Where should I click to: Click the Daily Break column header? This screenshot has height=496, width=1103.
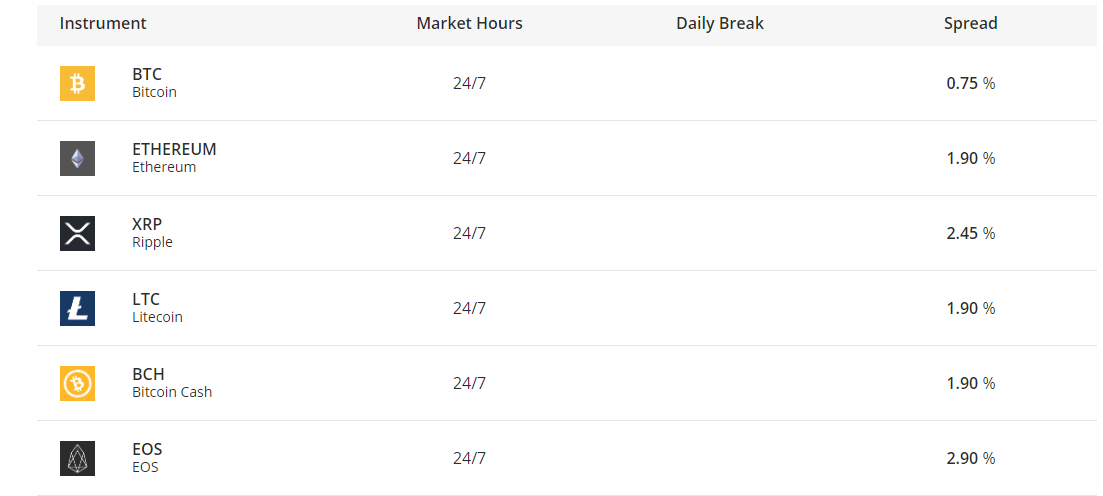point(720,23)
